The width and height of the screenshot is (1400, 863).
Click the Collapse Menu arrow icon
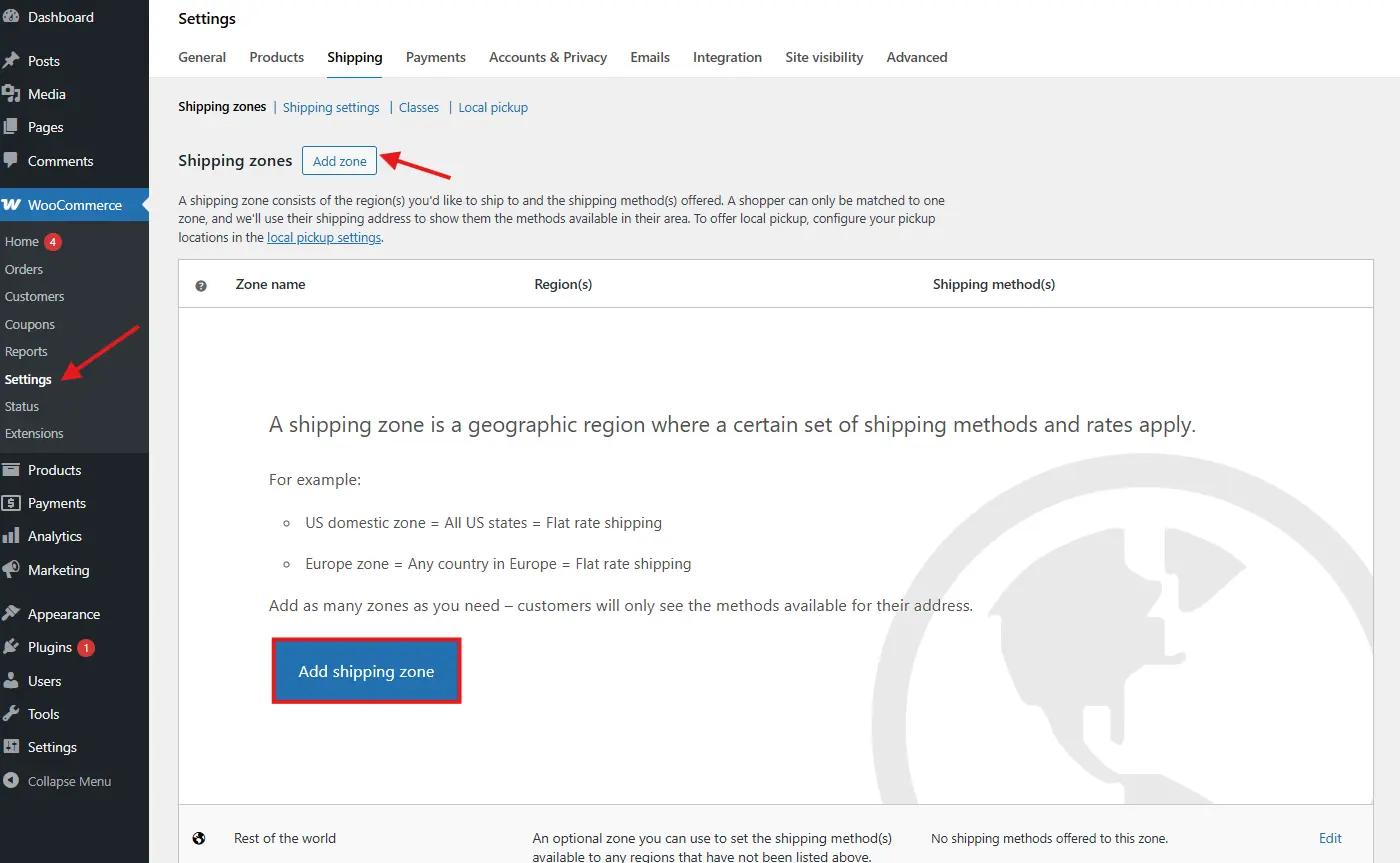coord(11,781)
